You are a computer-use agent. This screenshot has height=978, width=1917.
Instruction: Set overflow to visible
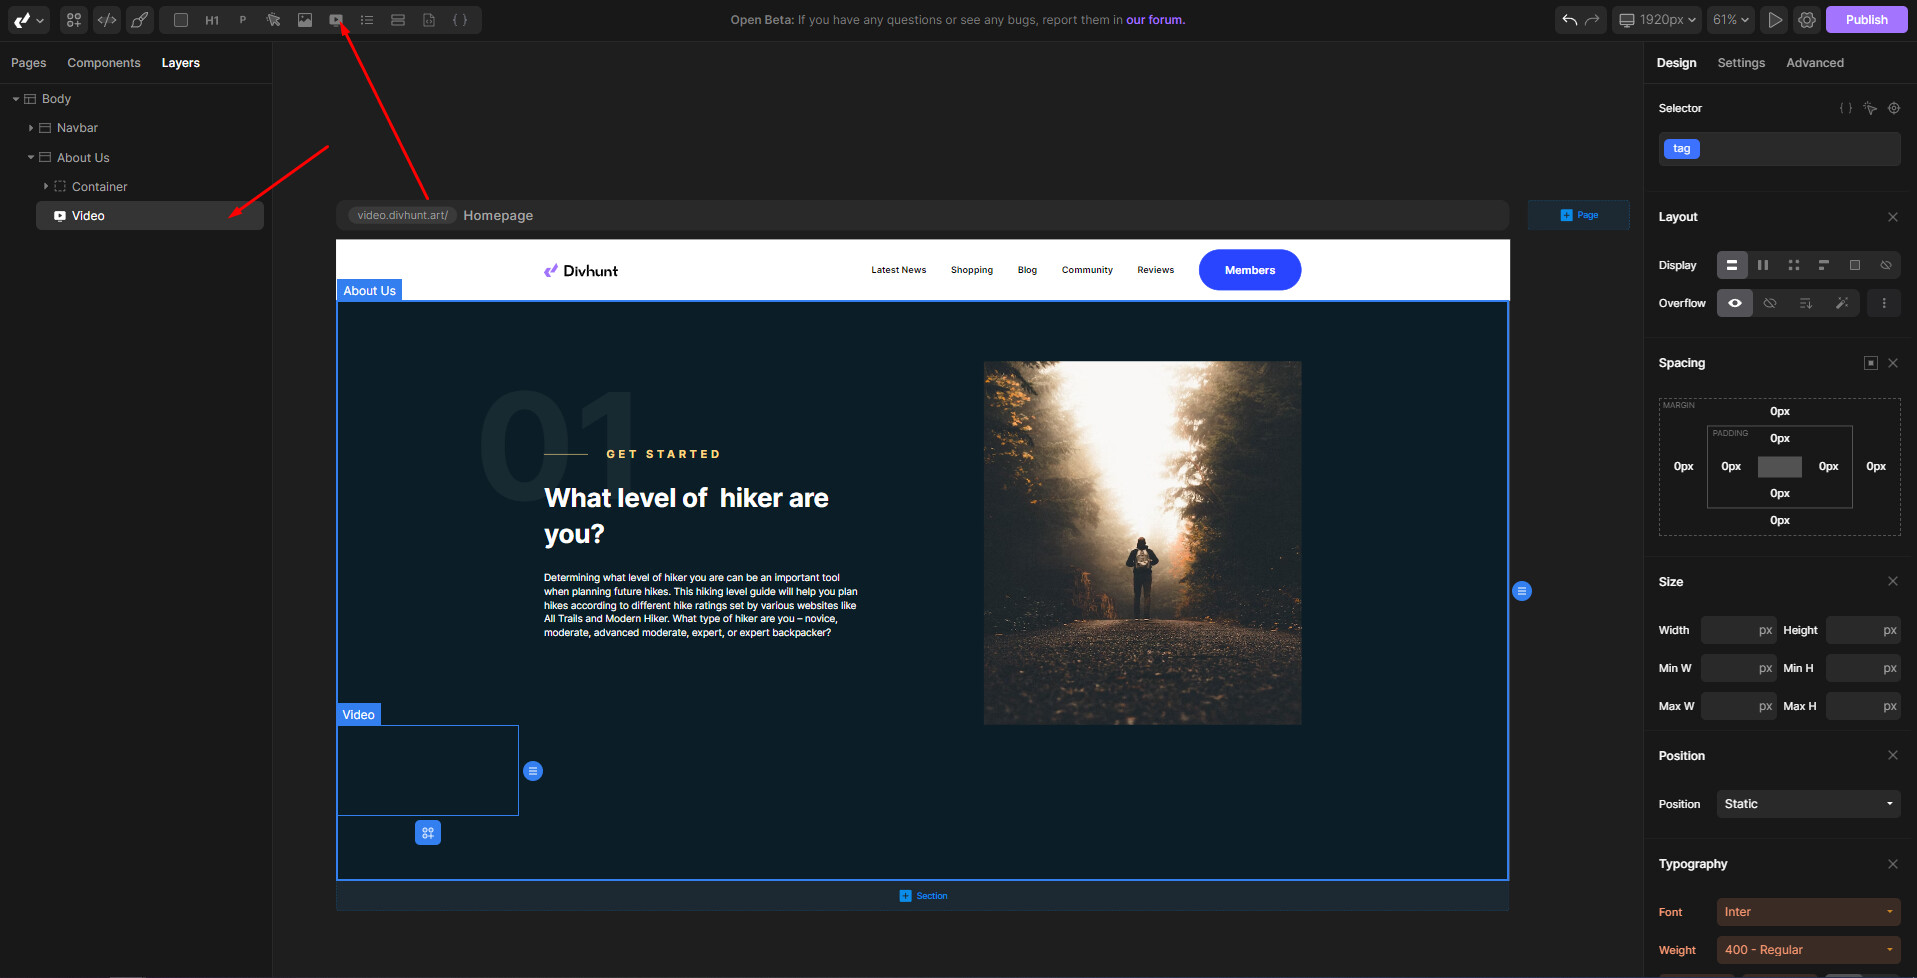click(x=1735, y=303)
